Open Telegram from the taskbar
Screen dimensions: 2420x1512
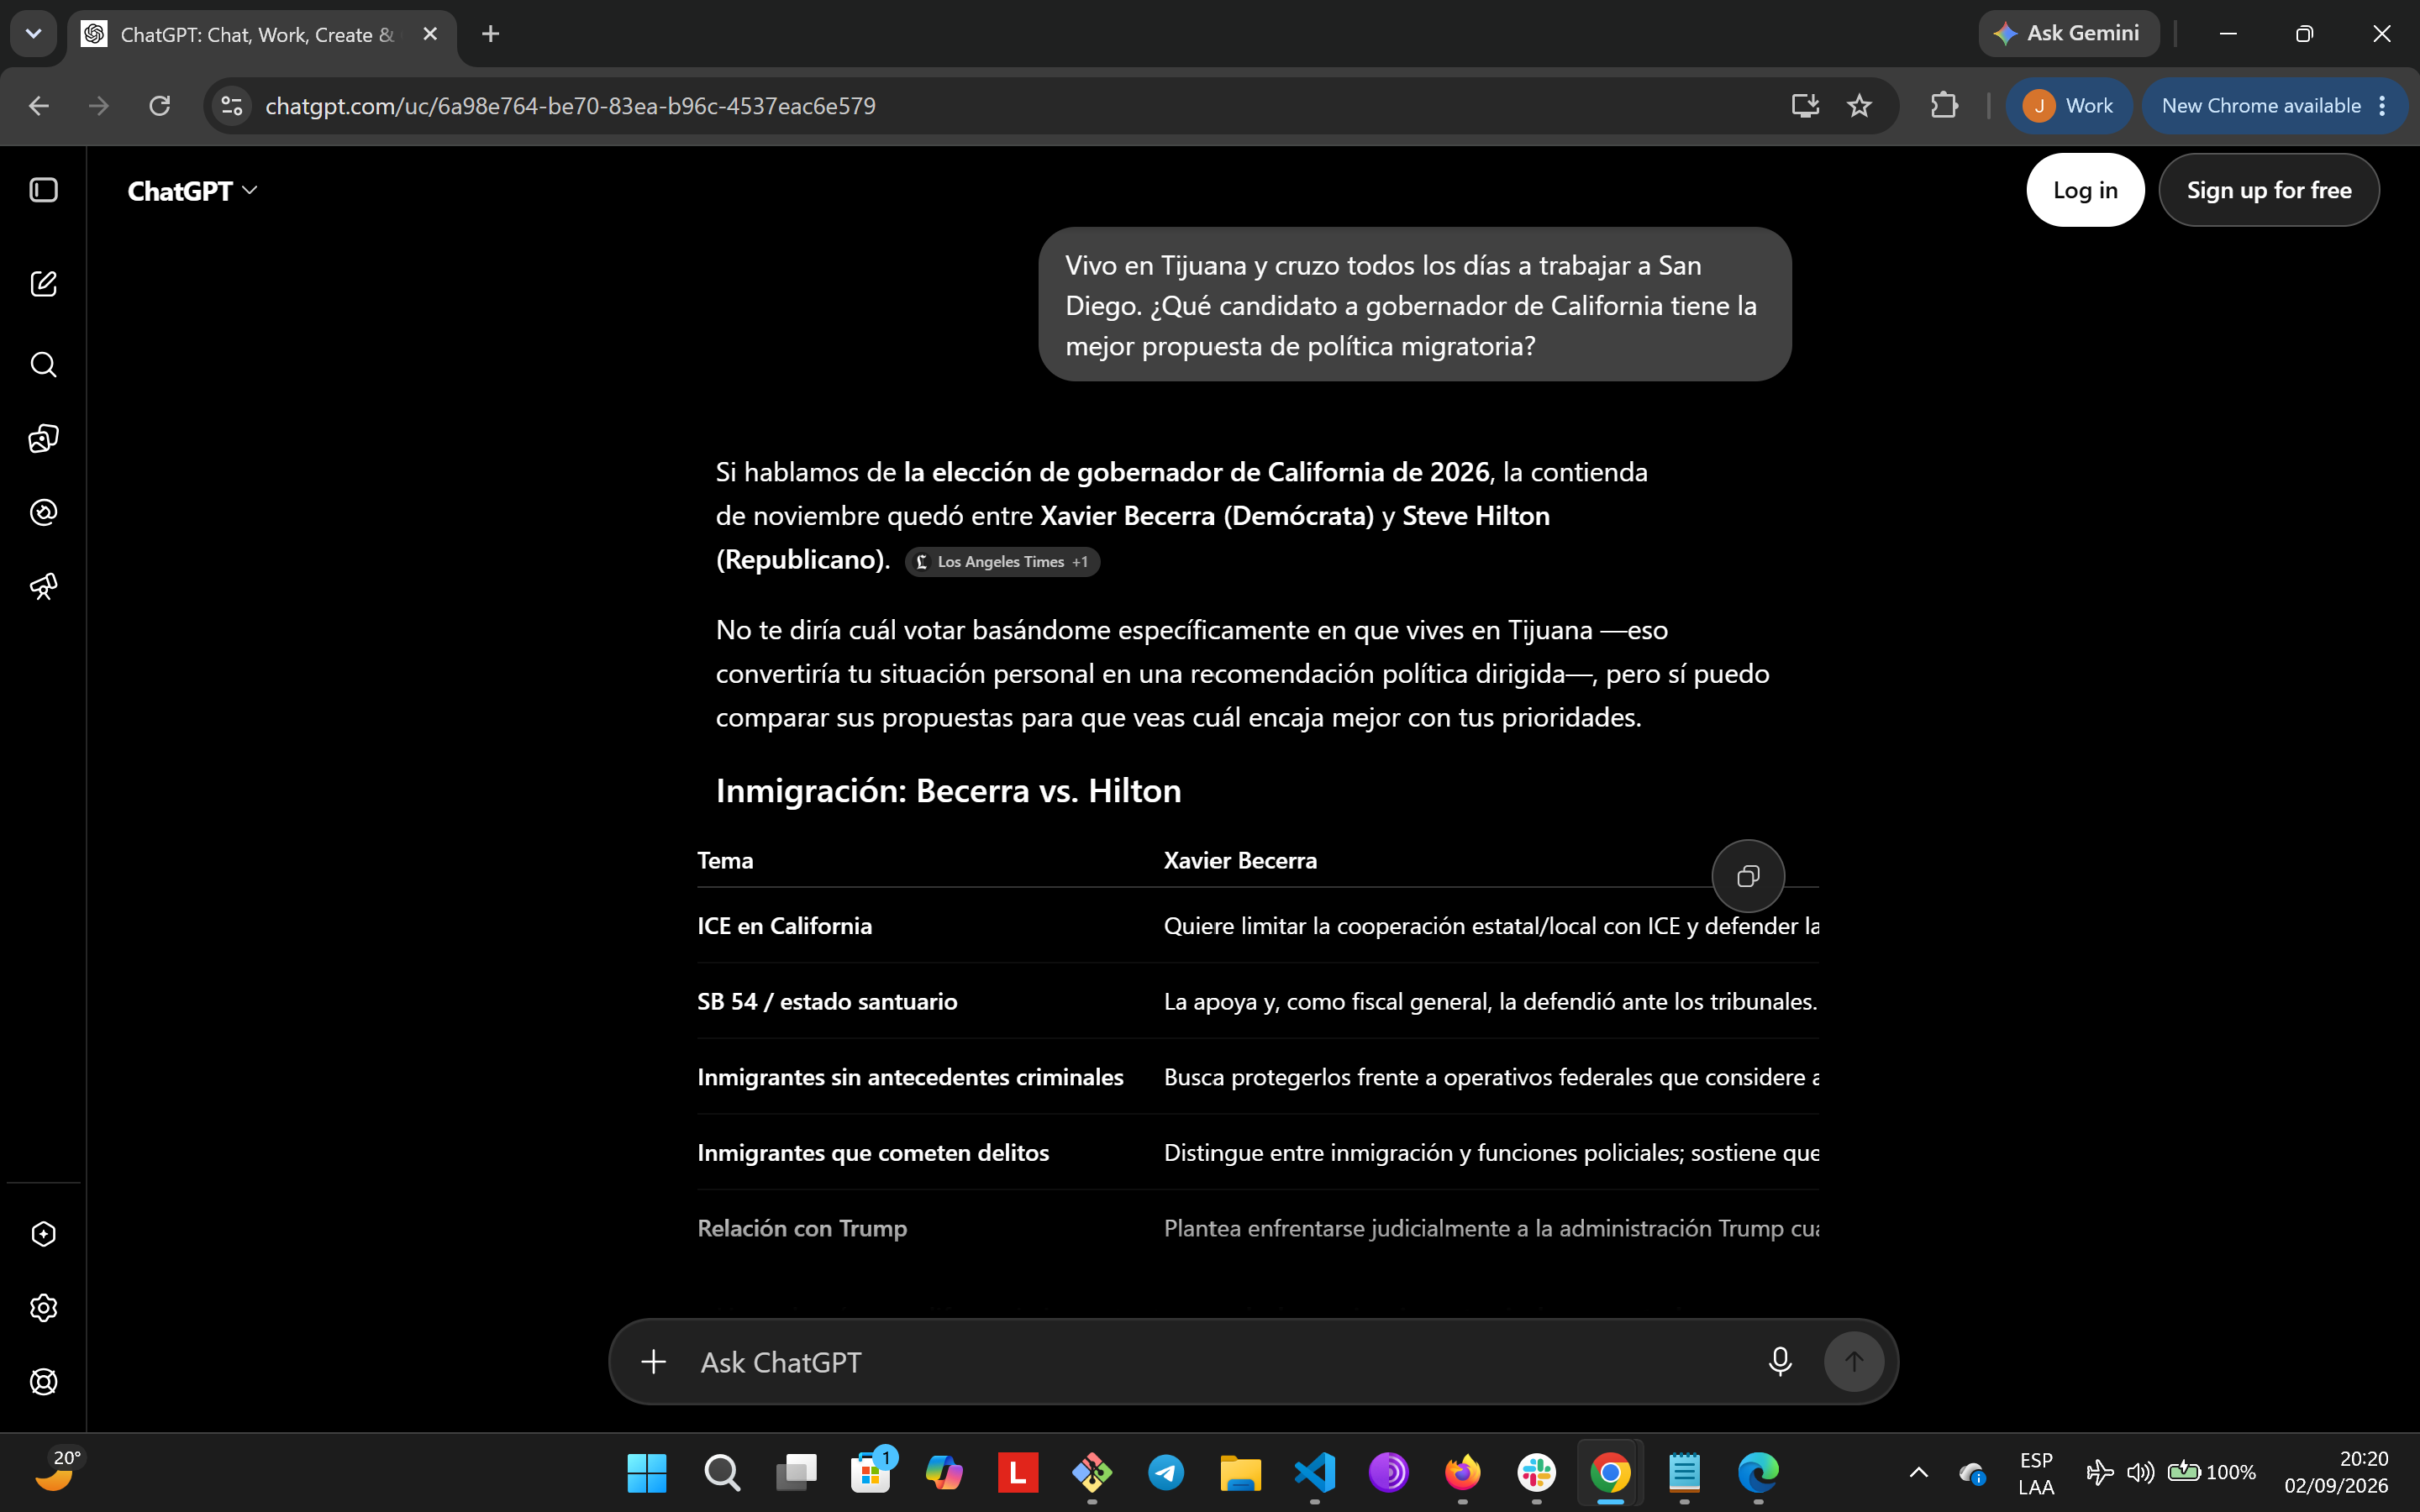[1166, 1472]
